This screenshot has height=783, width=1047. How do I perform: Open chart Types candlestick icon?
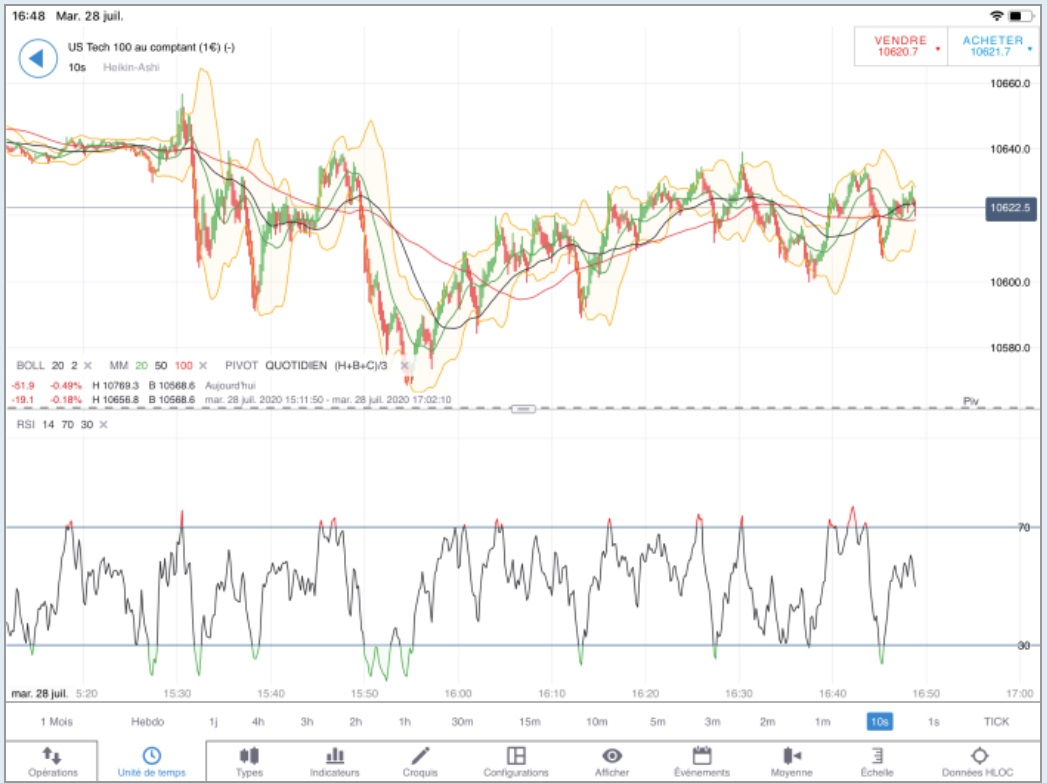point(249,762)
